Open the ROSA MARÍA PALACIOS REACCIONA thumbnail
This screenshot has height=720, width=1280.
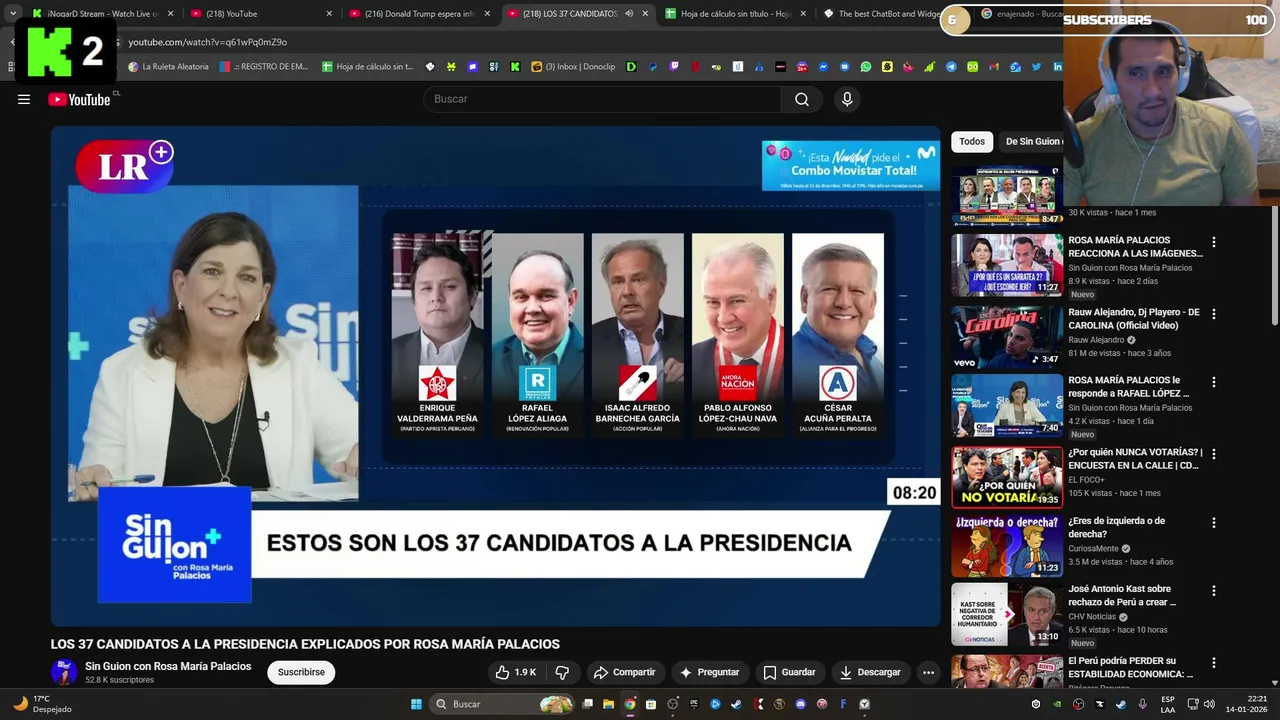(1007, 265)
